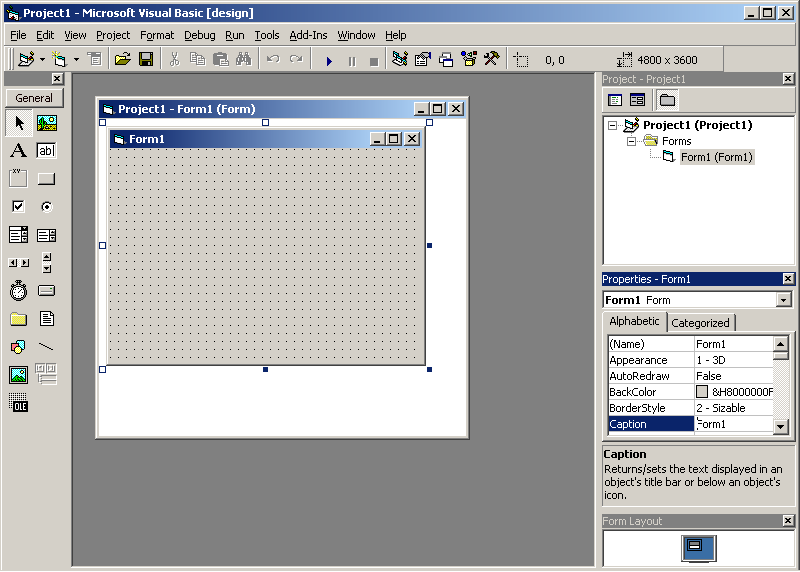The image size is (800, 572).
Task: Select the Data control tool
Action: (x=46, y=374)
